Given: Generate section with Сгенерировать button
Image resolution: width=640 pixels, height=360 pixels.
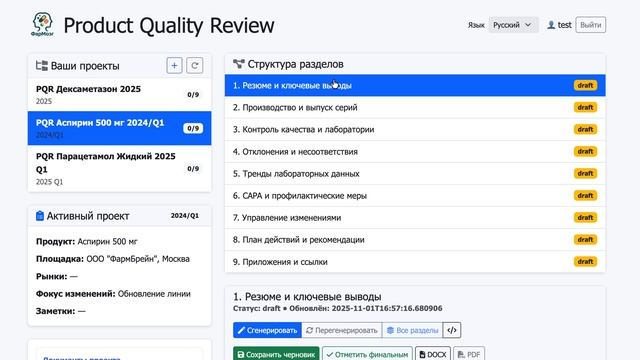Looking at the screenshot, I should pos(267,330).
